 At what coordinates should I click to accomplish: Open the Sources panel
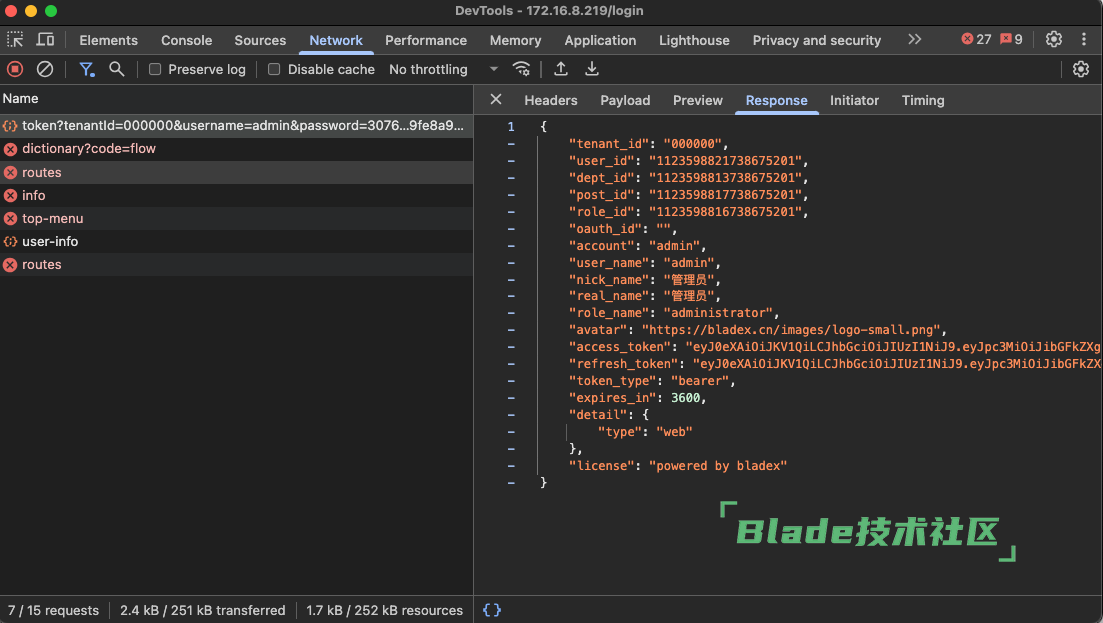260,40
